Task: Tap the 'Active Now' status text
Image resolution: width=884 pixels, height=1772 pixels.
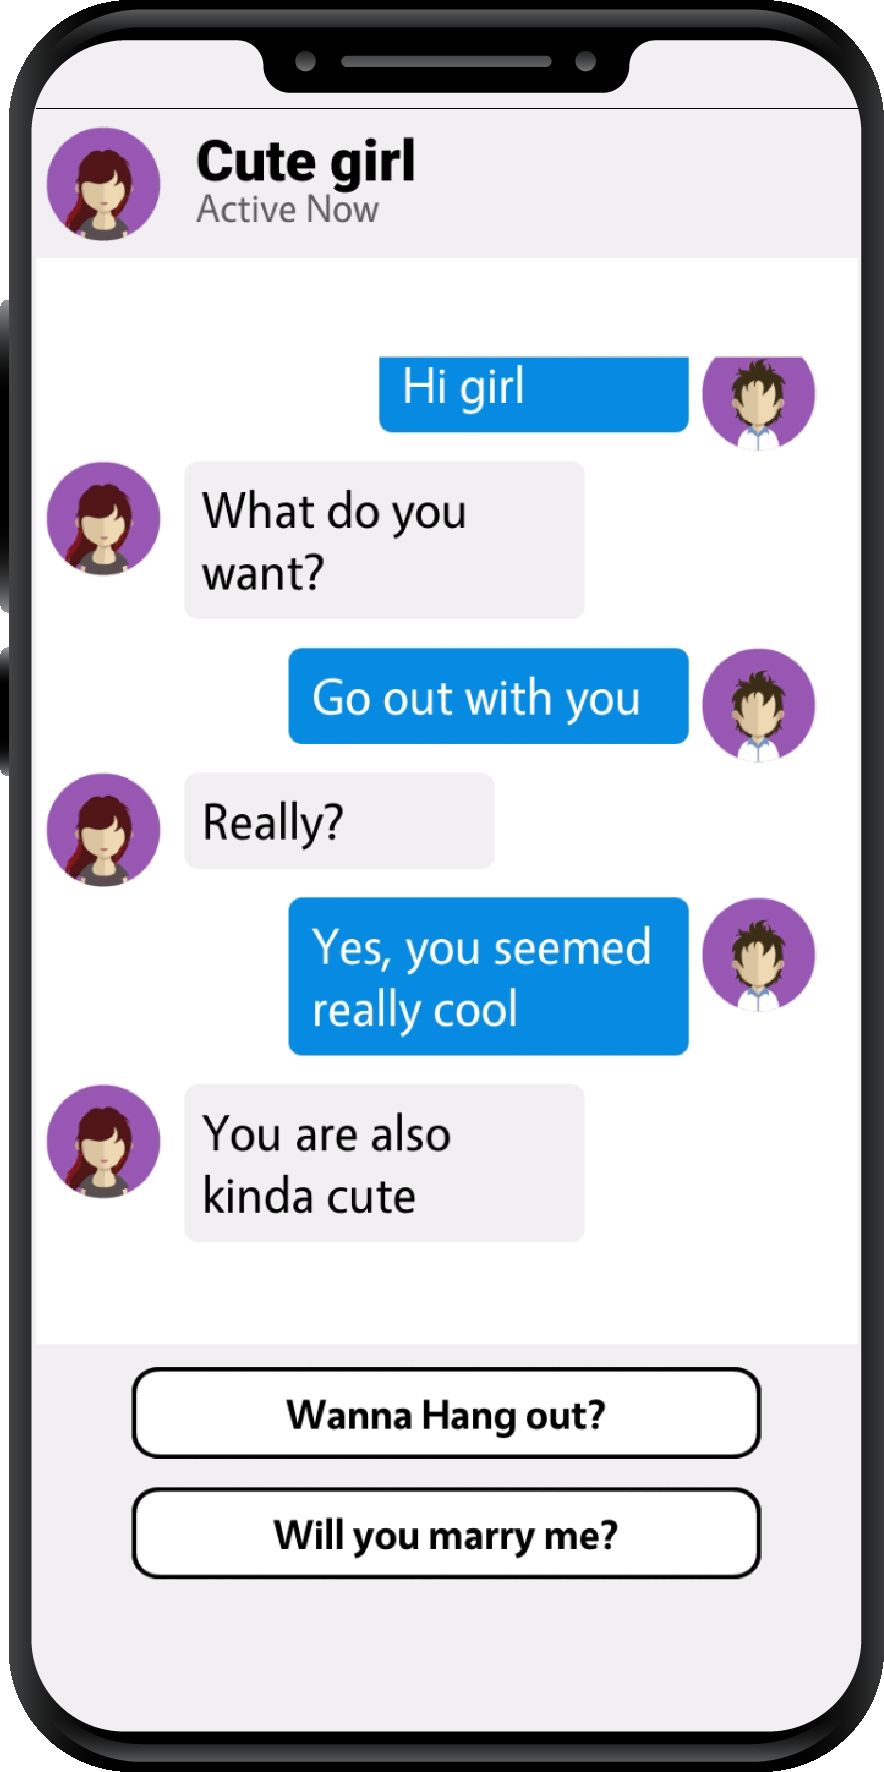Action: tap(288, 209)
